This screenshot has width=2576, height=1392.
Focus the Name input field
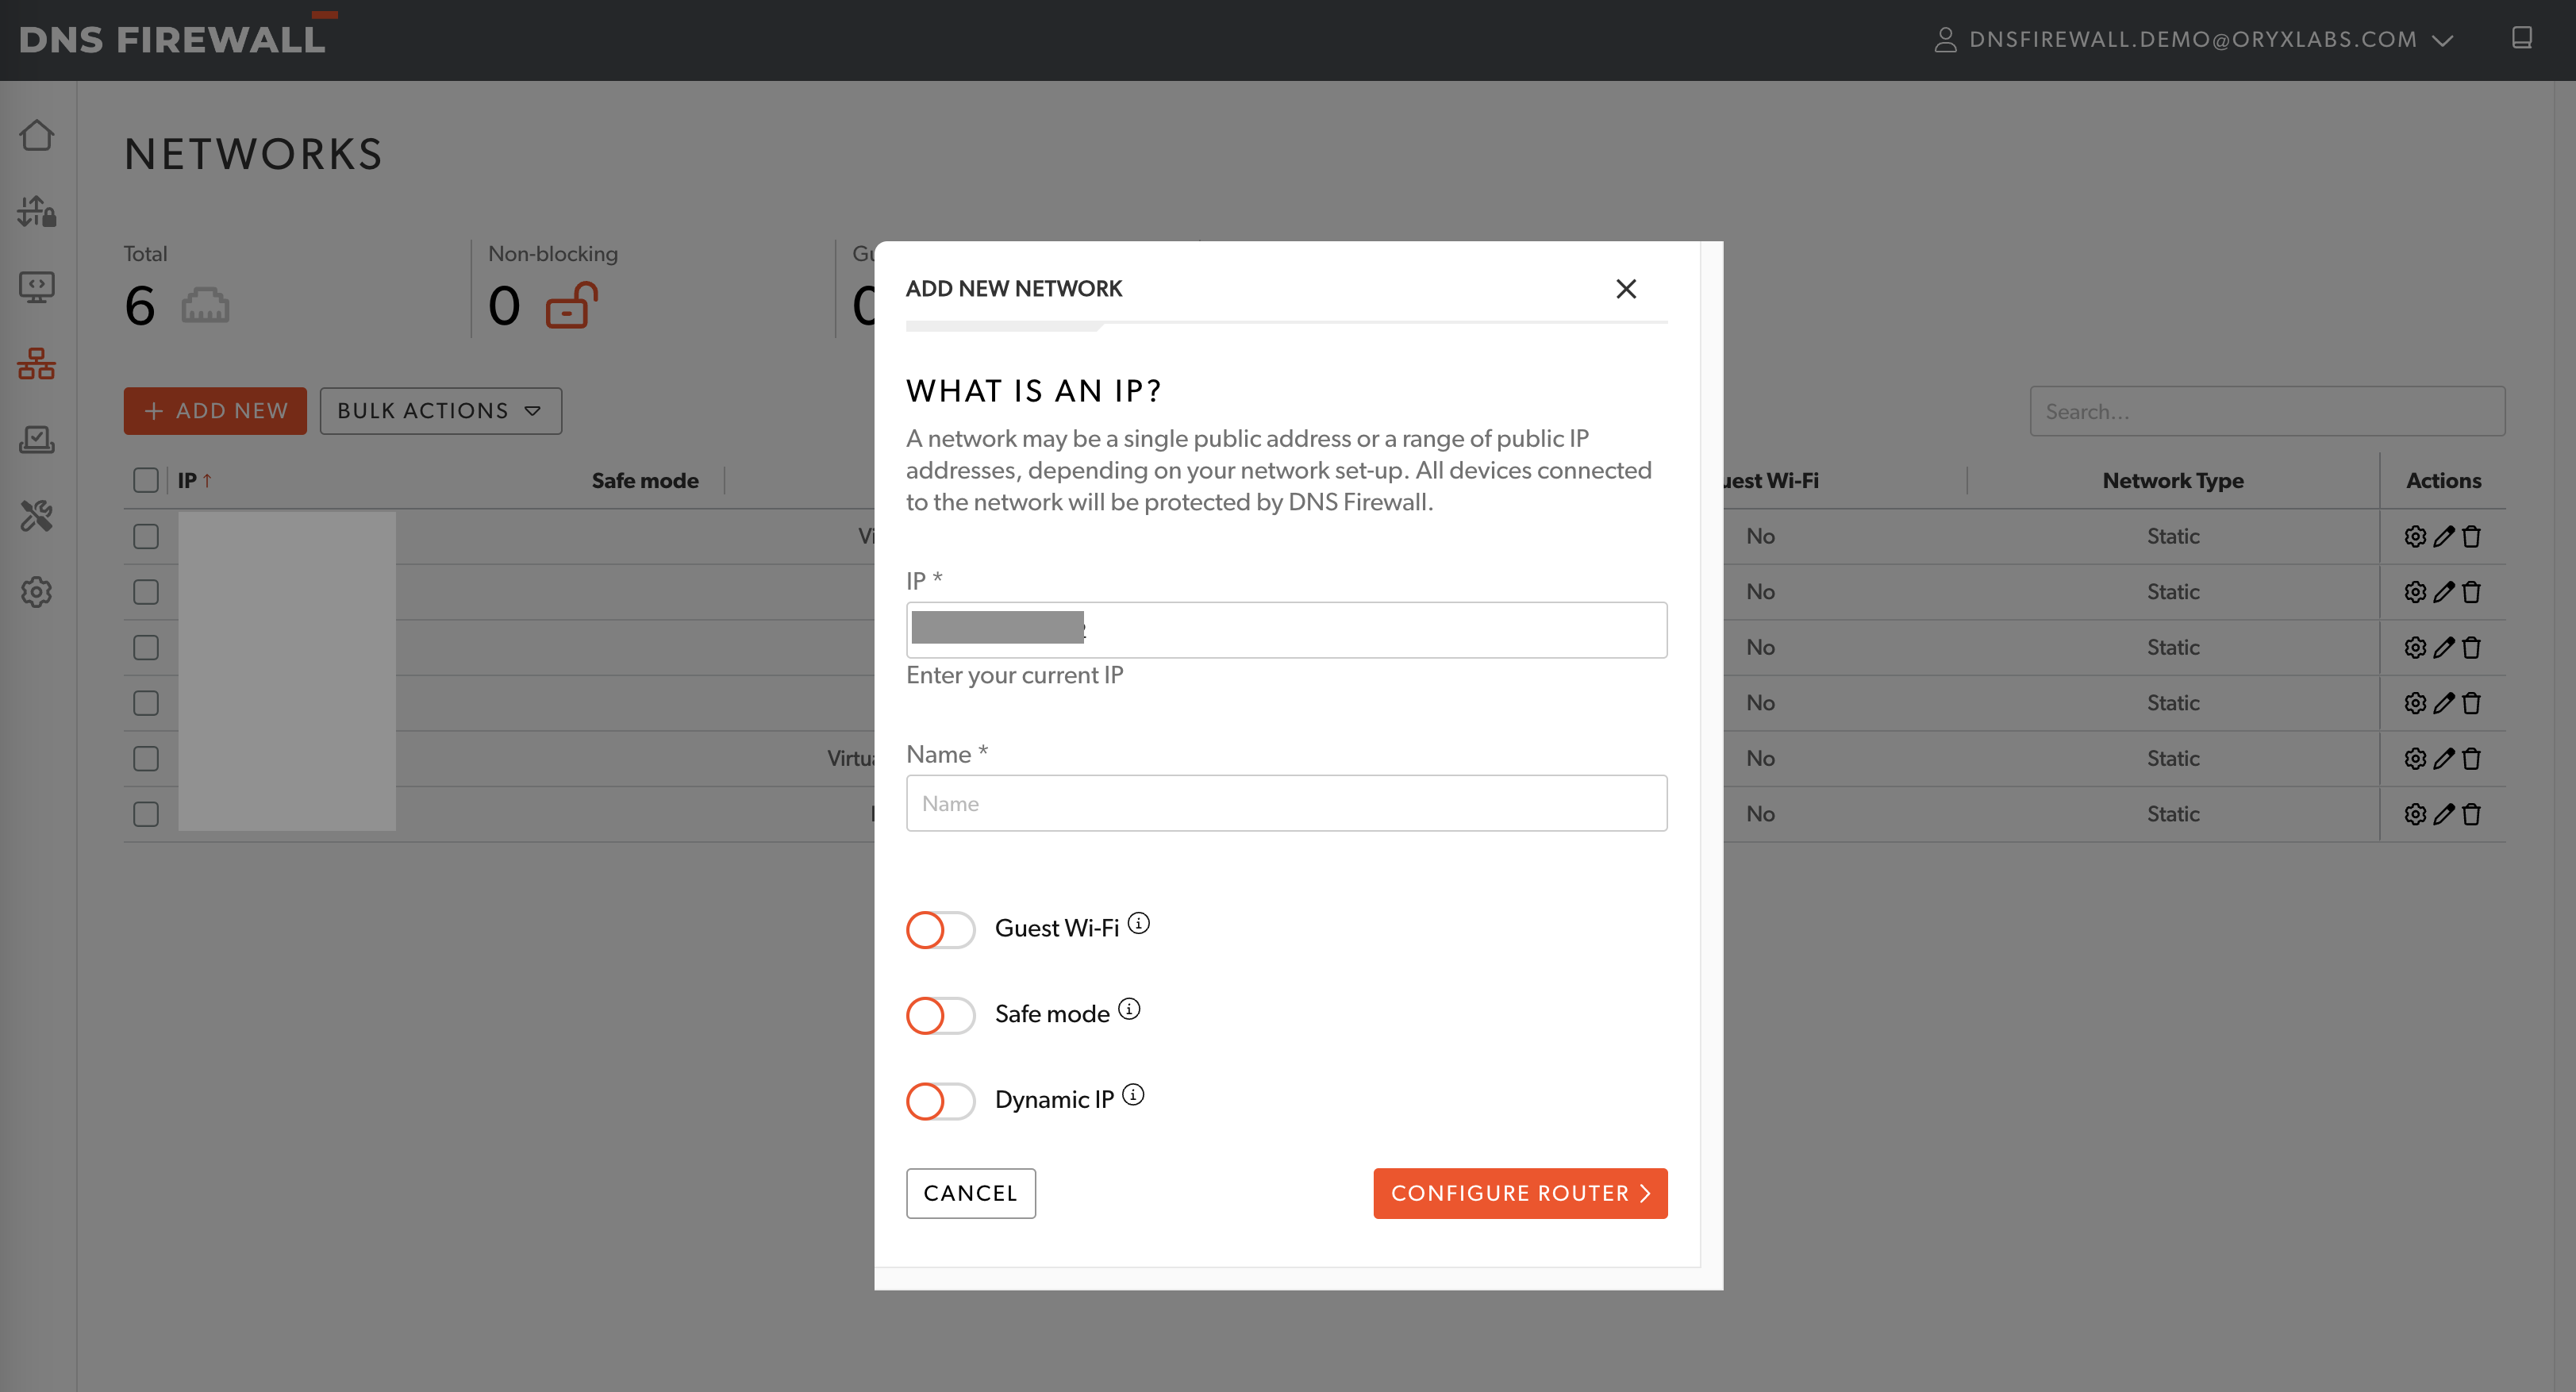coord(1286,803)
